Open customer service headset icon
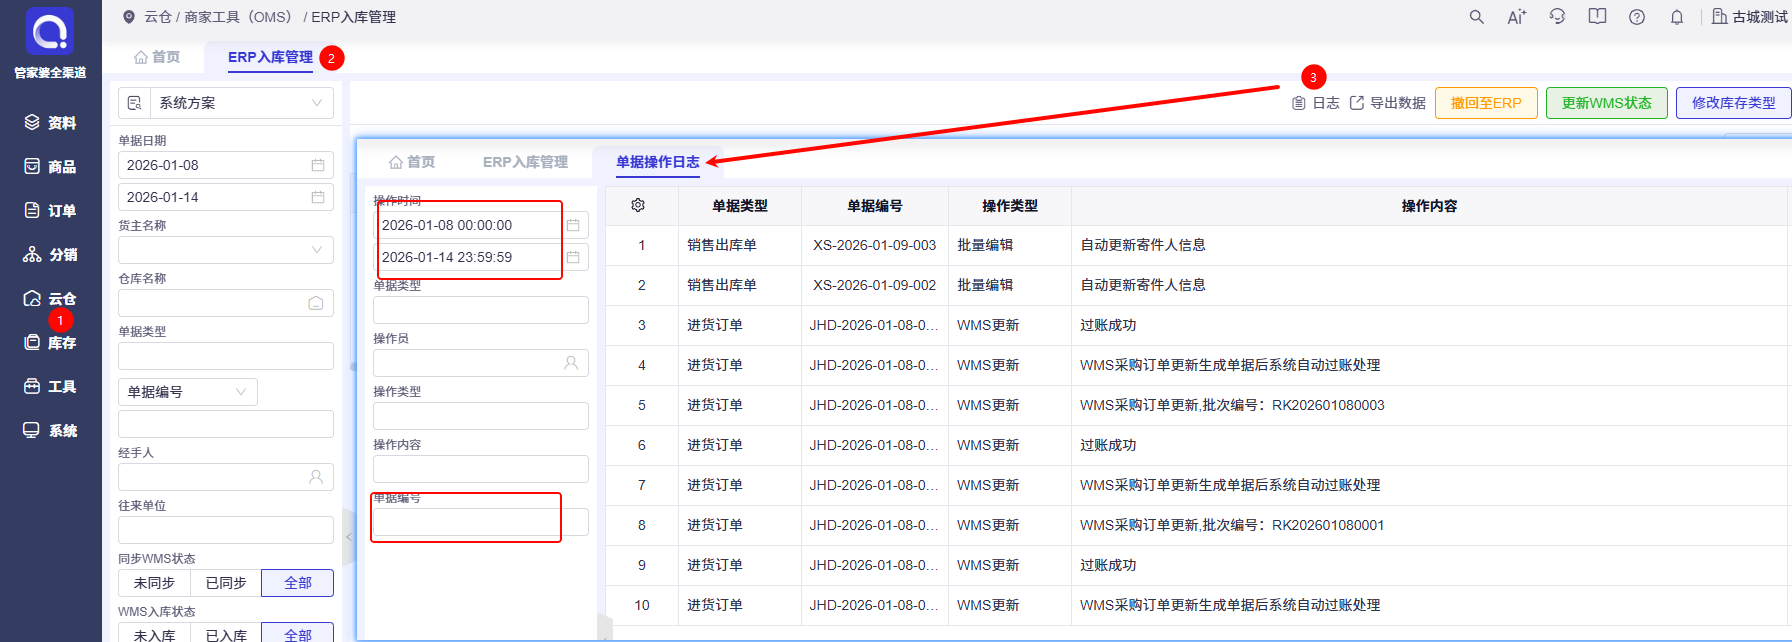1792x642 pixels. [x=1557, y=17]
